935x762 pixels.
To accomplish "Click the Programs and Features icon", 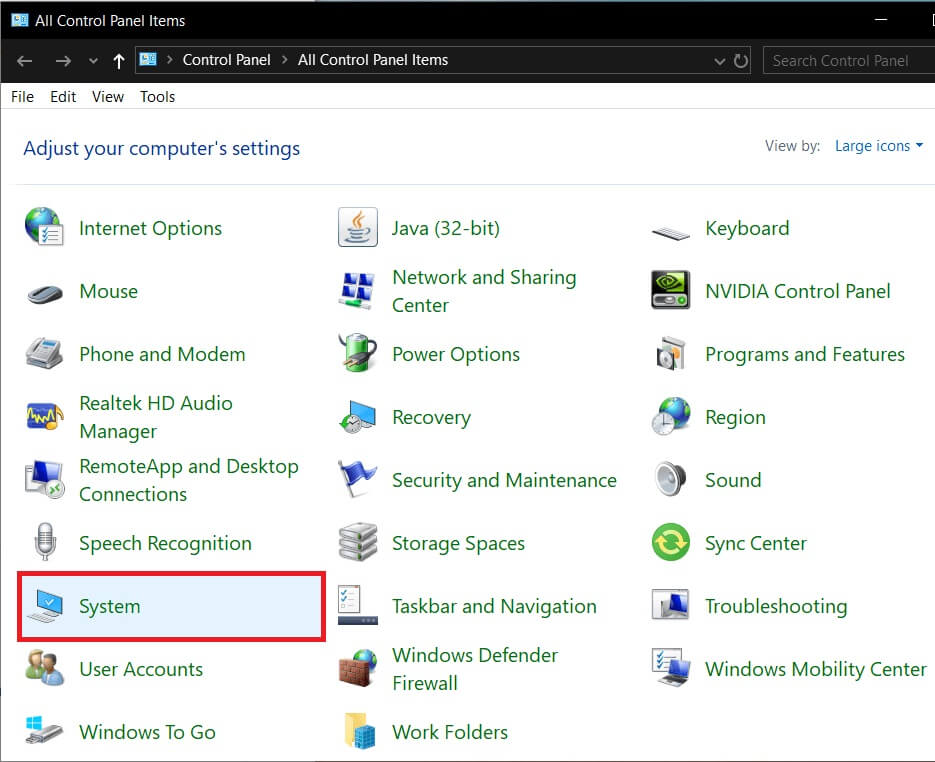I will [671, 354].
